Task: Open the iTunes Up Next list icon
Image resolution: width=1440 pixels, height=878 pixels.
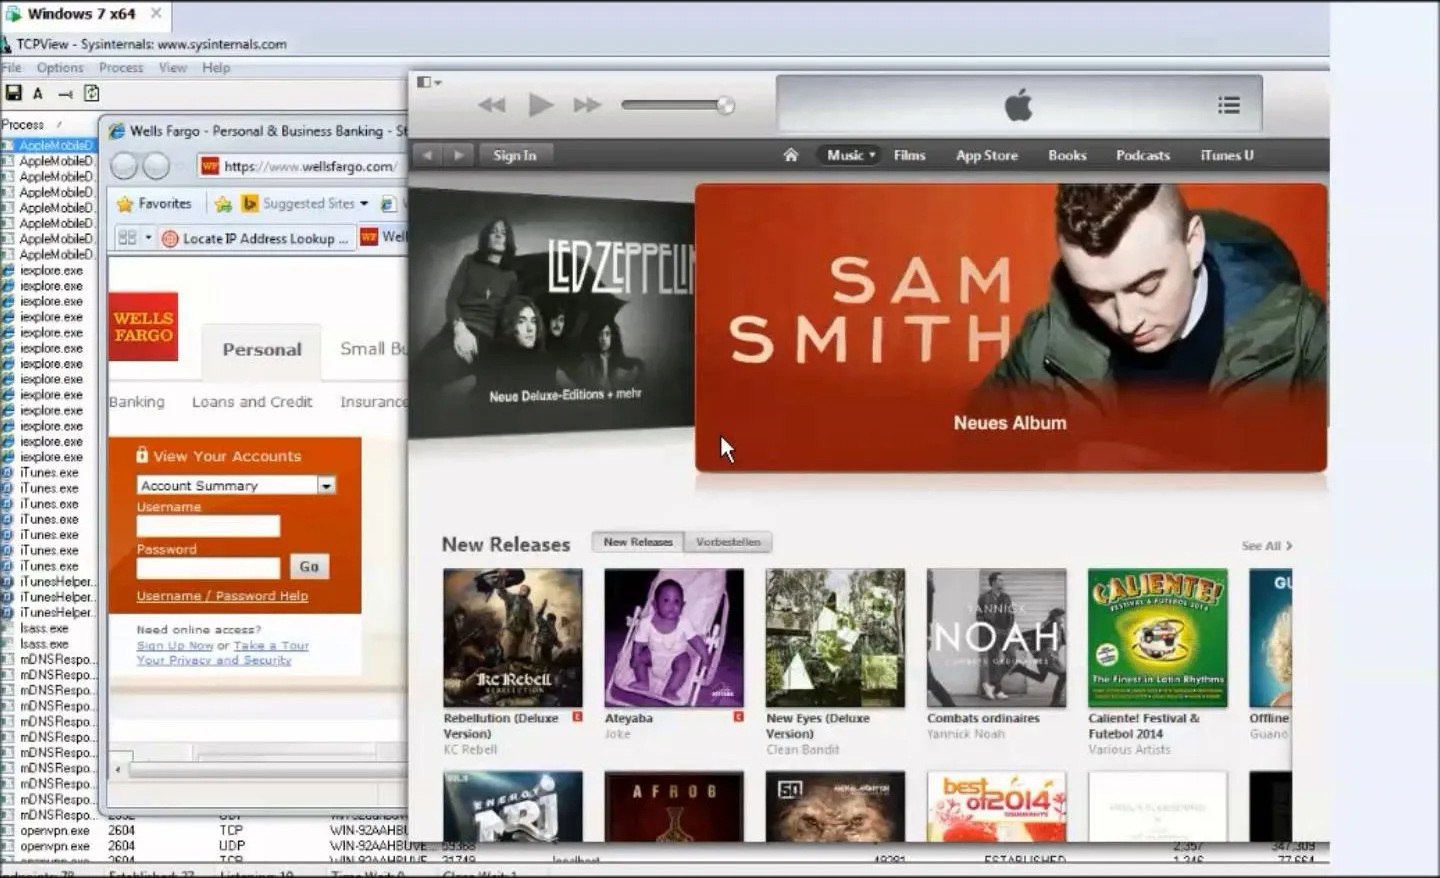Action: [x=1229, y=105]
